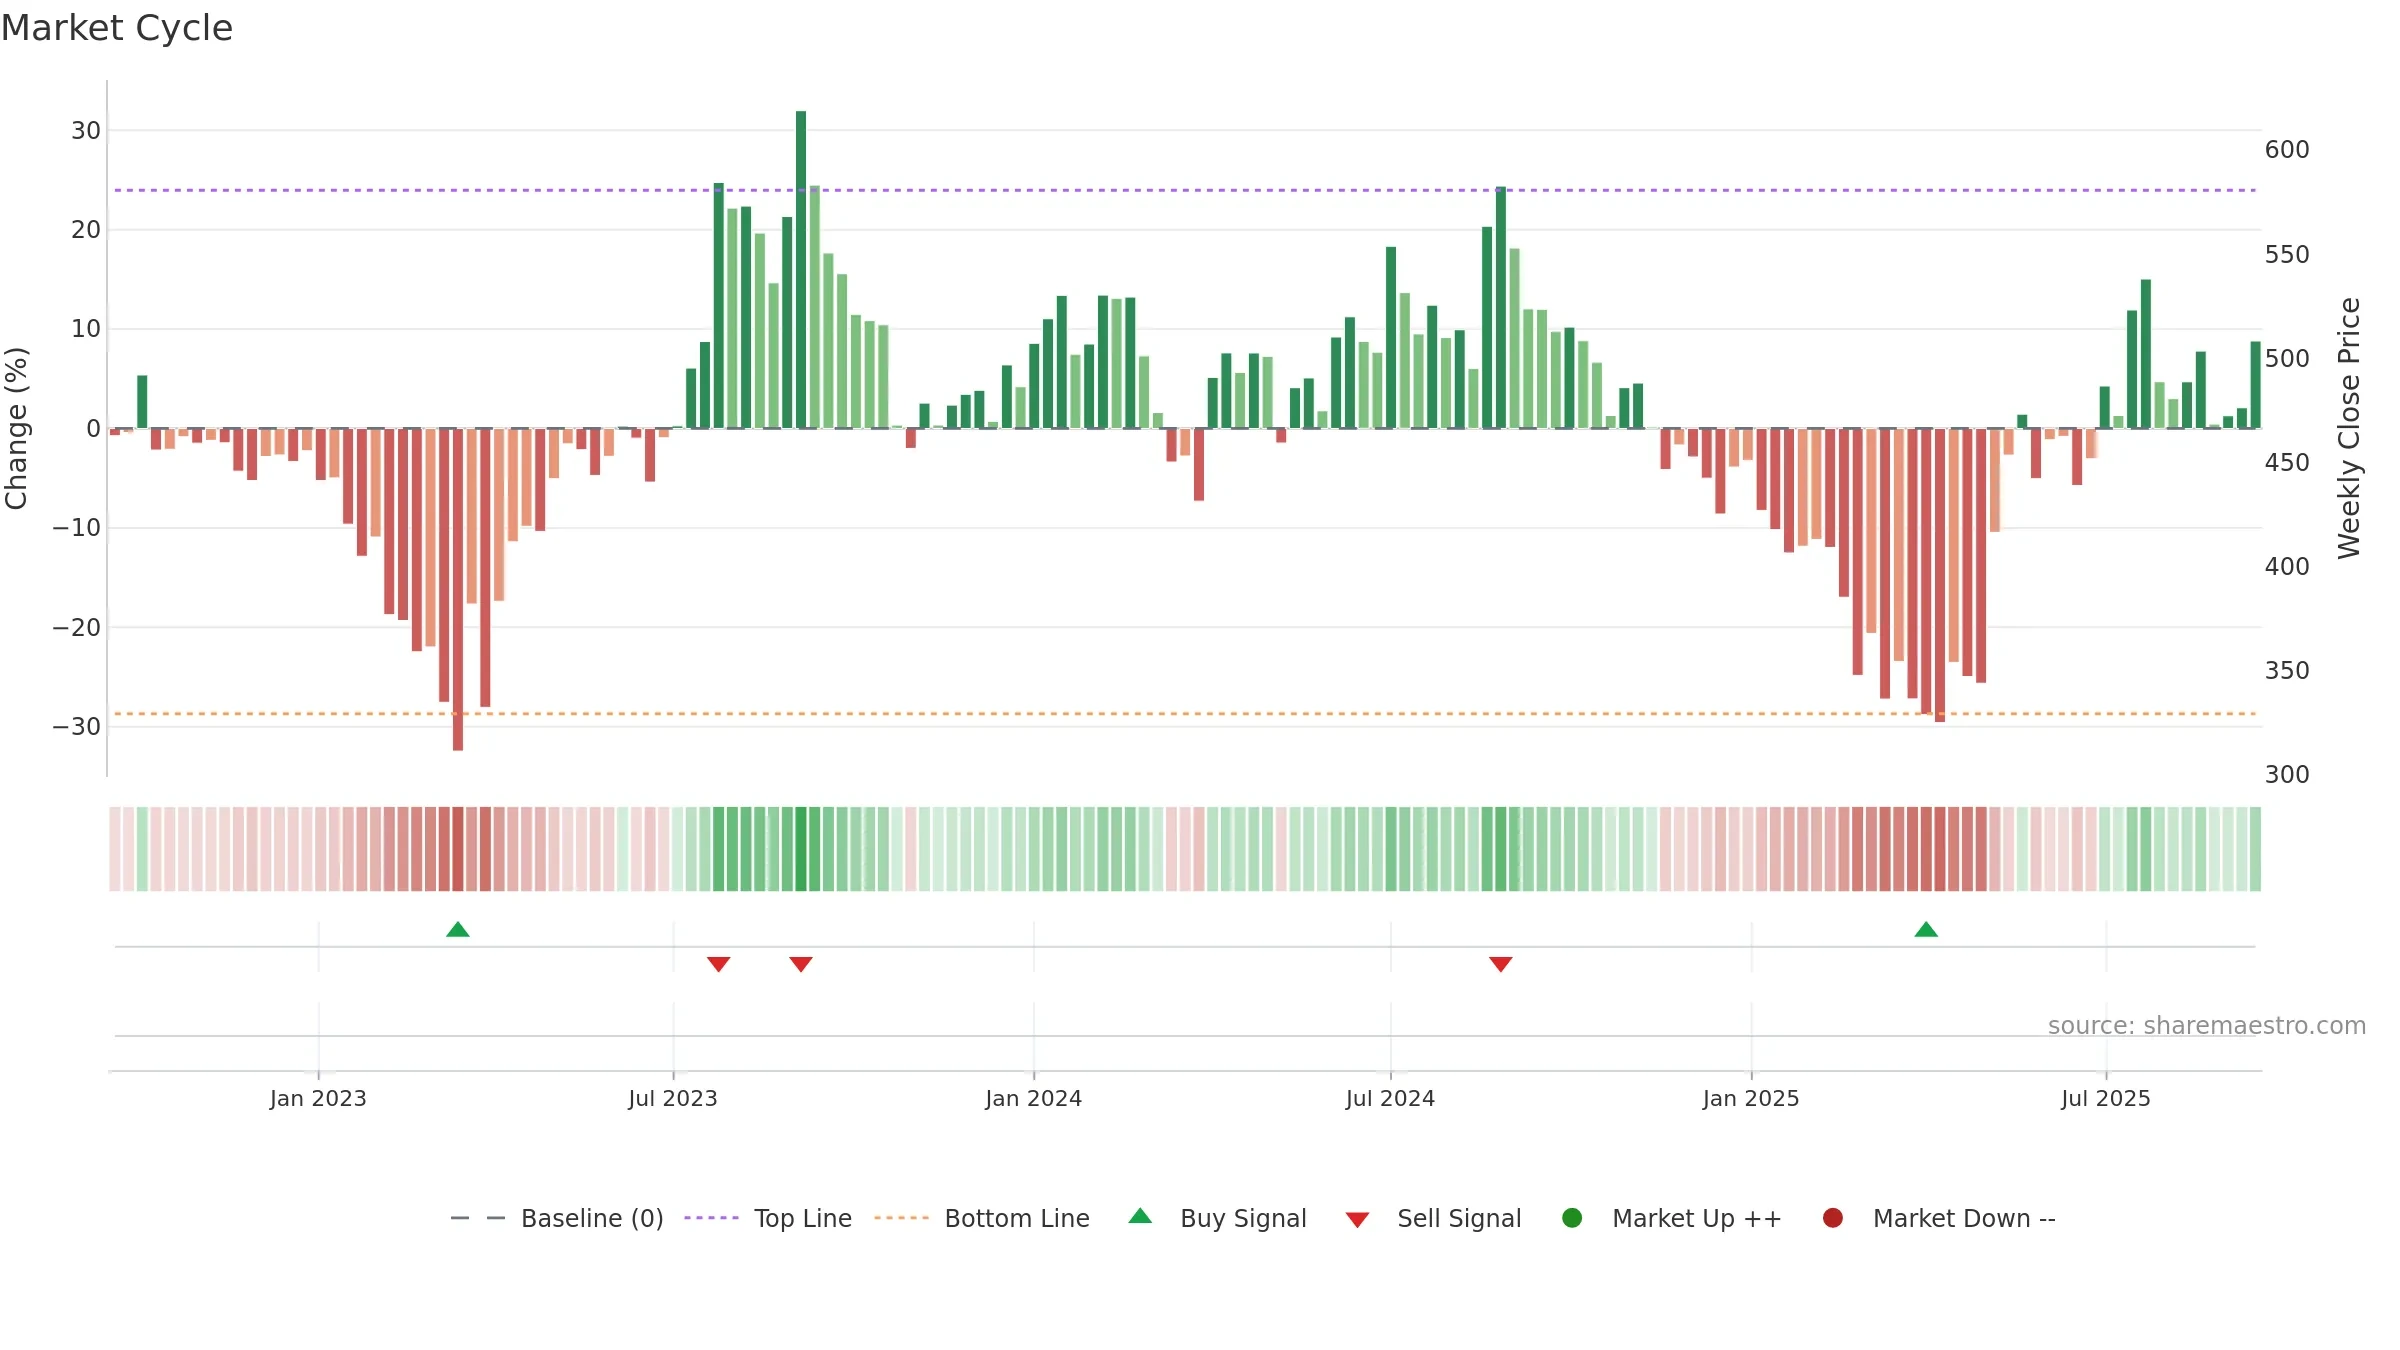Screen dimensions: 2400x1350
Task: Click the orange dotted Bottom Line swatch in legend
Action: (901, 1218)
